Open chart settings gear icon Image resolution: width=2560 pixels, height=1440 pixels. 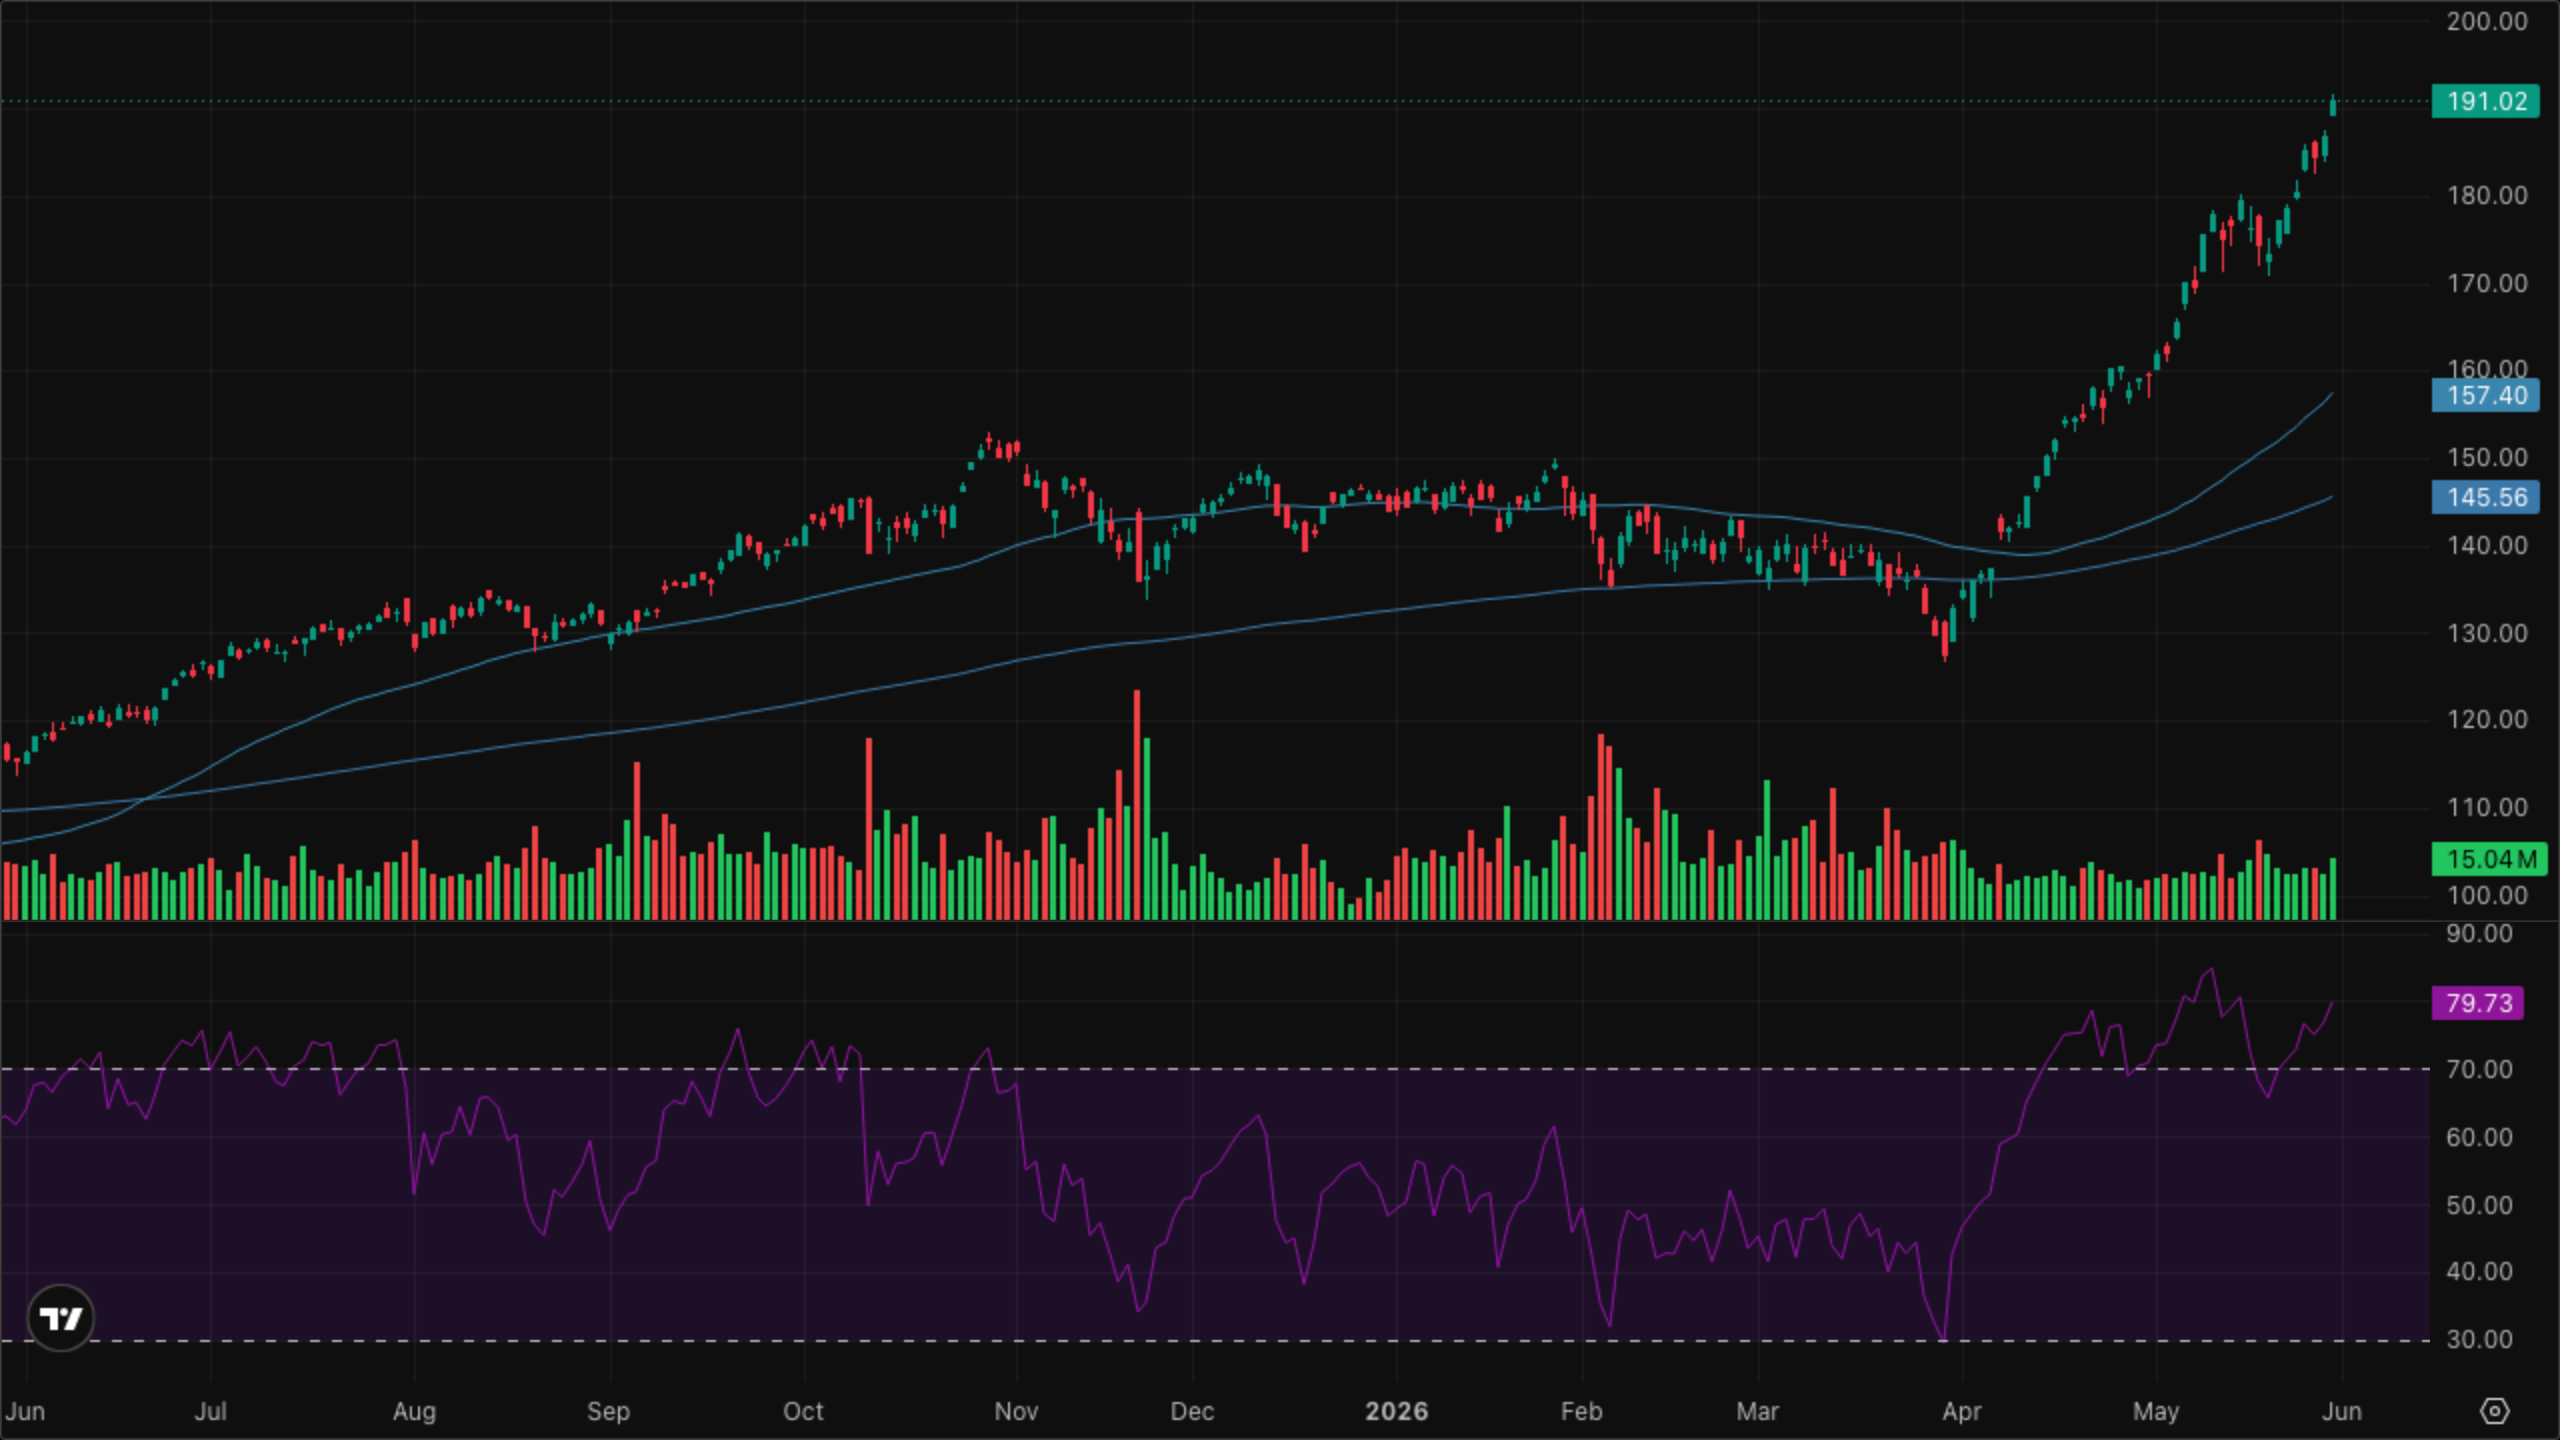click(x=2494, y=1411)
